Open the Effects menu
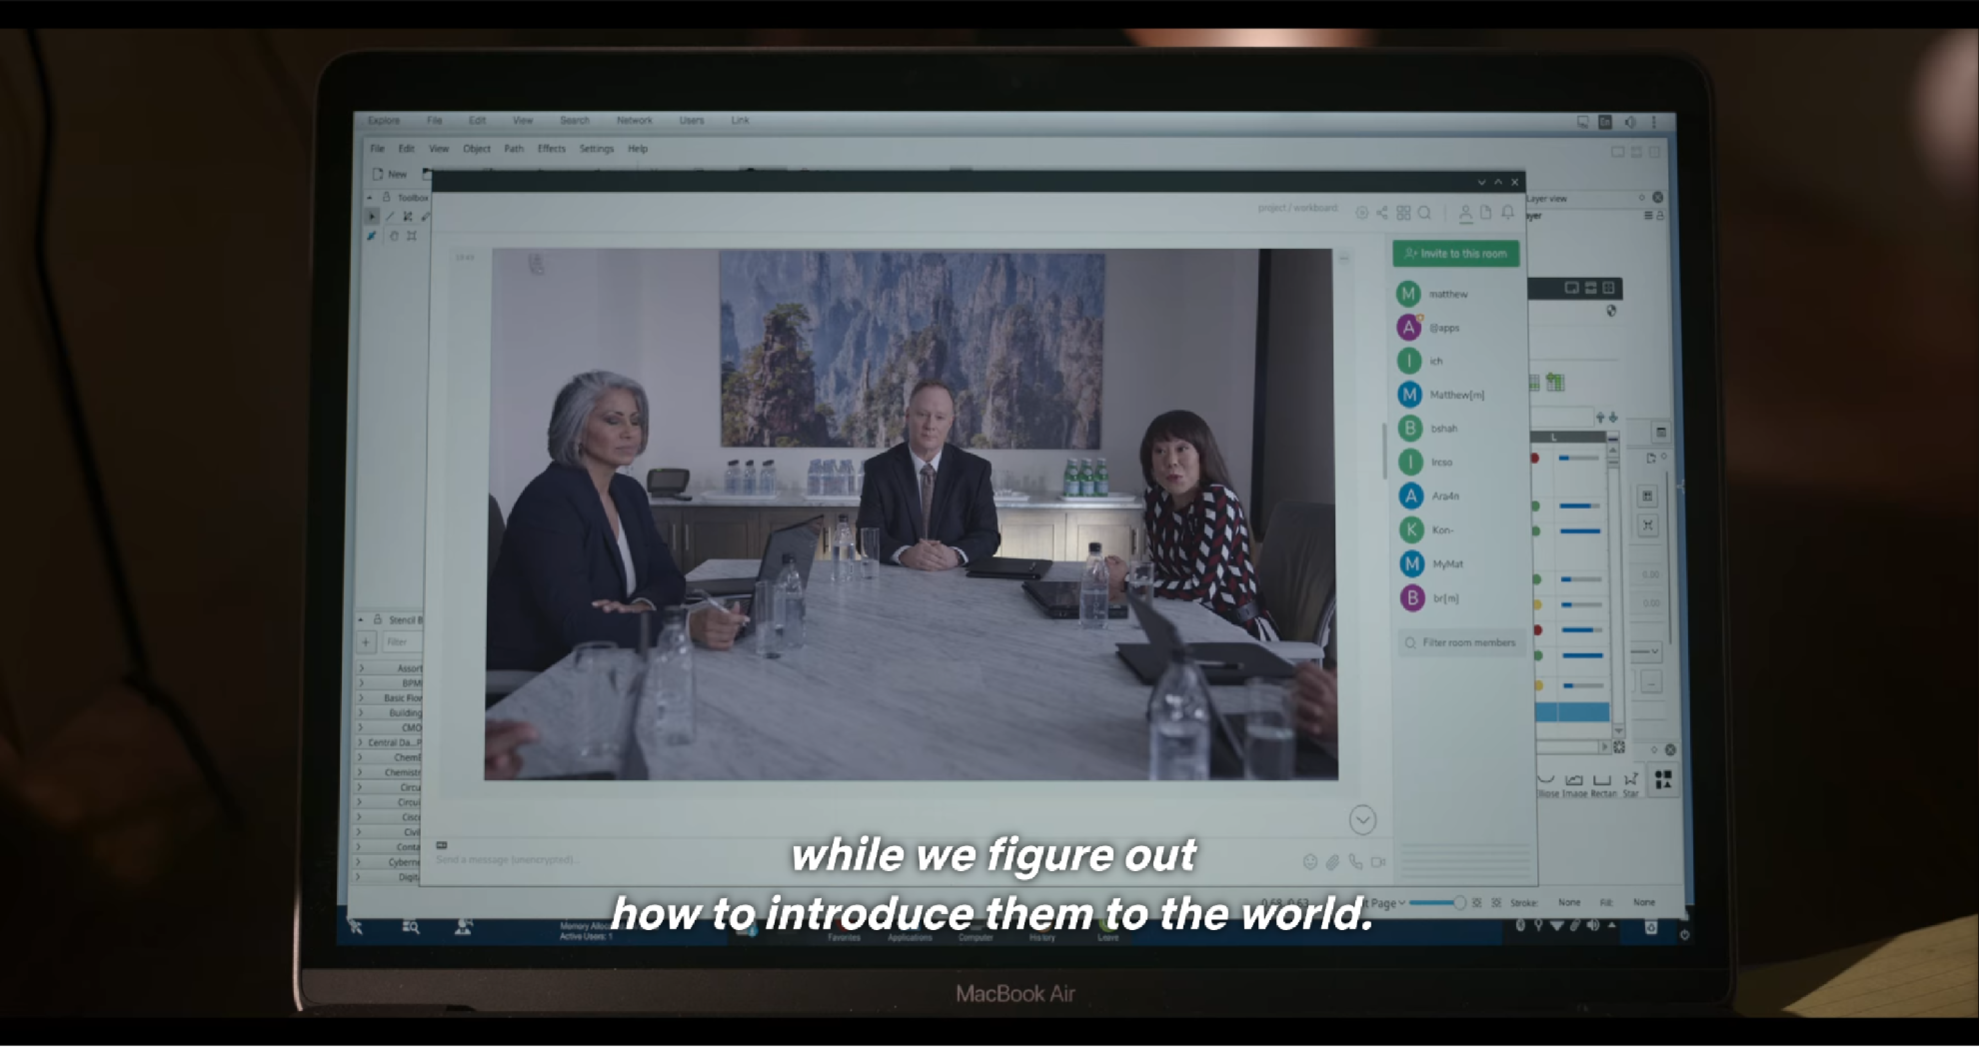This screenshot has width=1979, height=1047. pyautogui.click(x=551, y=148)
